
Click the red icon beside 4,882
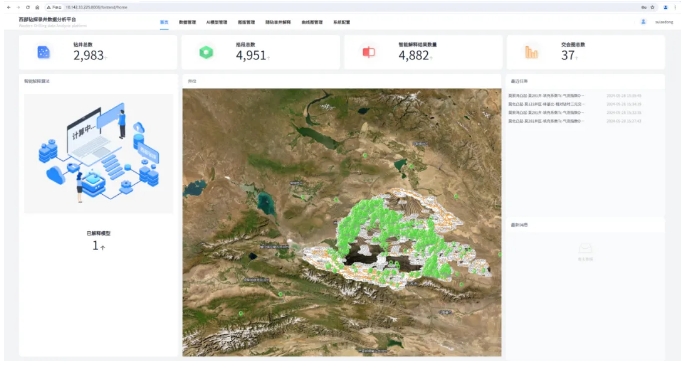(369, 52)
